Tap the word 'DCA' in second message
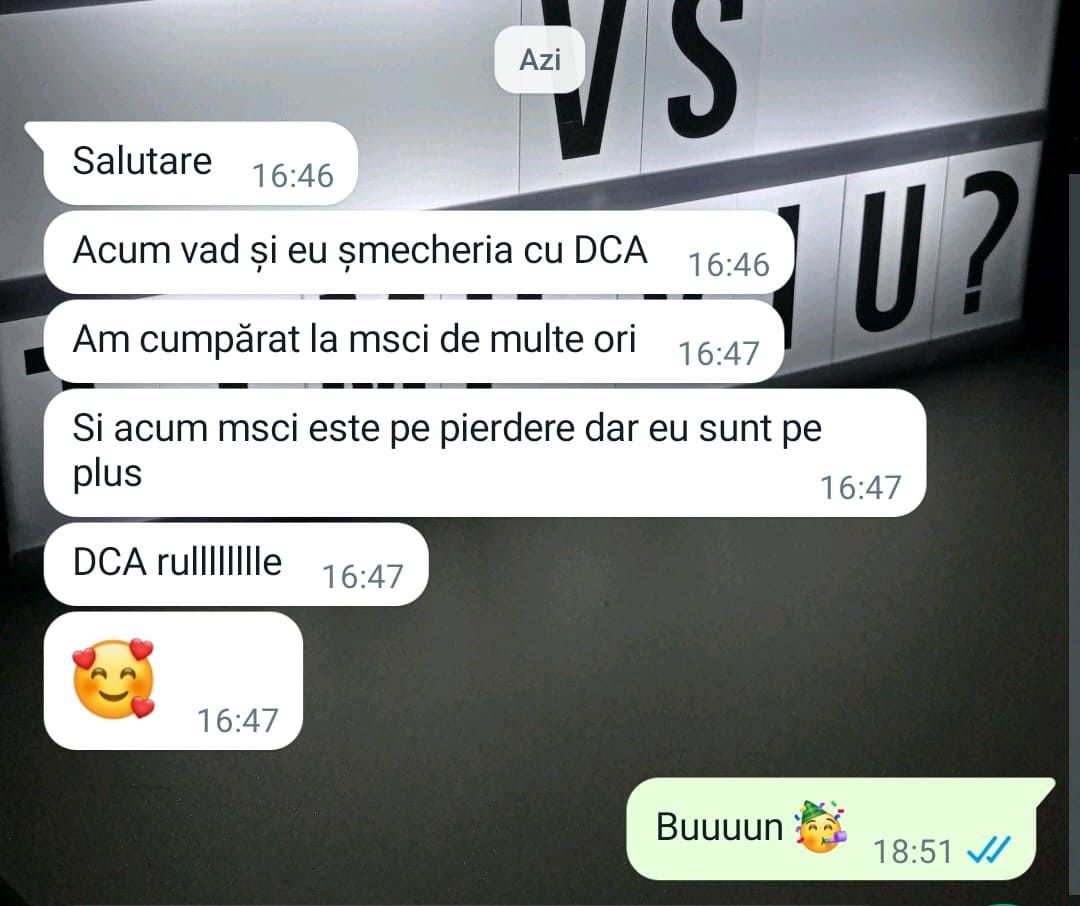 click(611, 249)
